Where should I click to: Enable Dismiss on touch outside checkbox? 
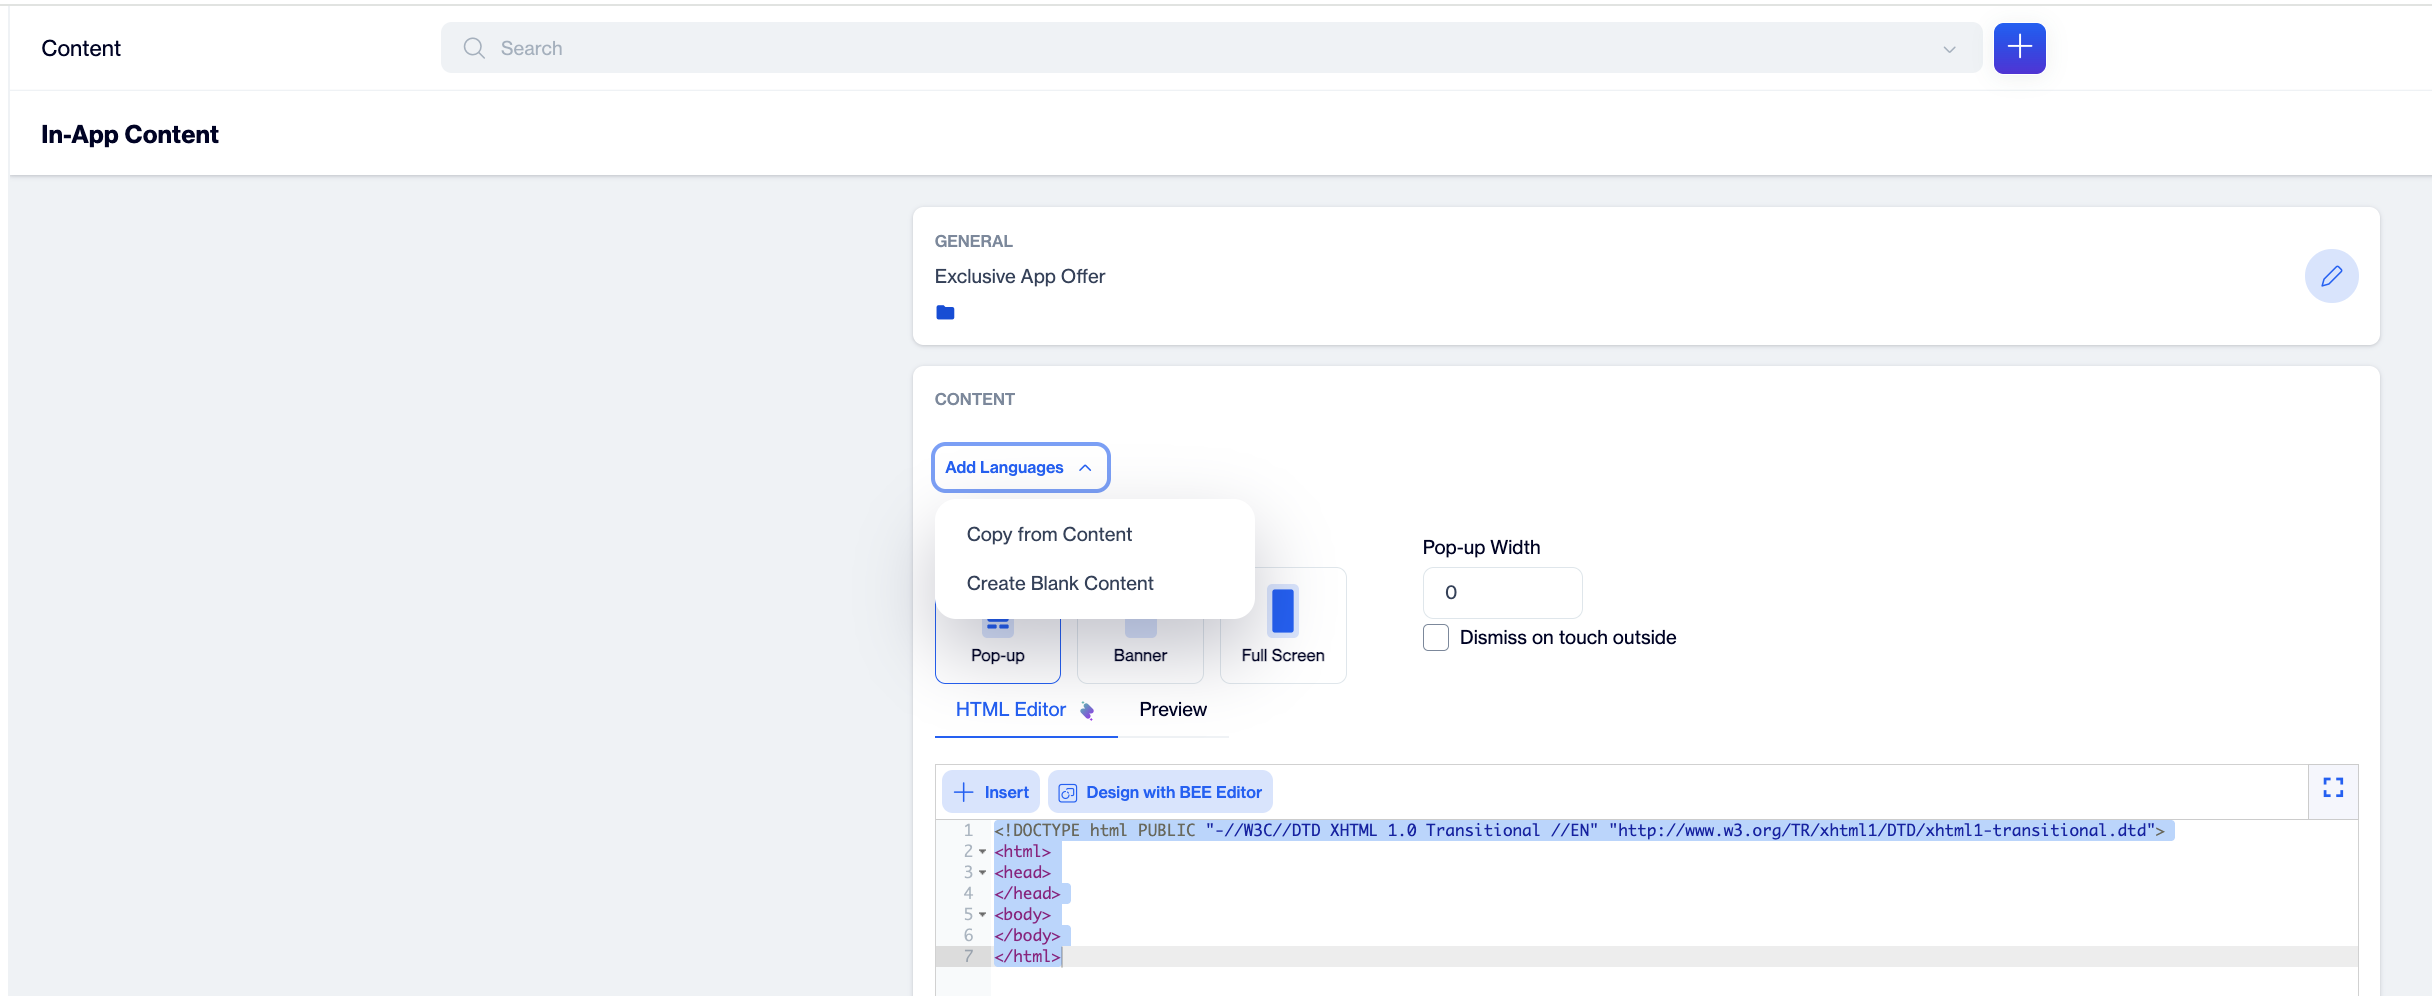[x=1436, y=637]
